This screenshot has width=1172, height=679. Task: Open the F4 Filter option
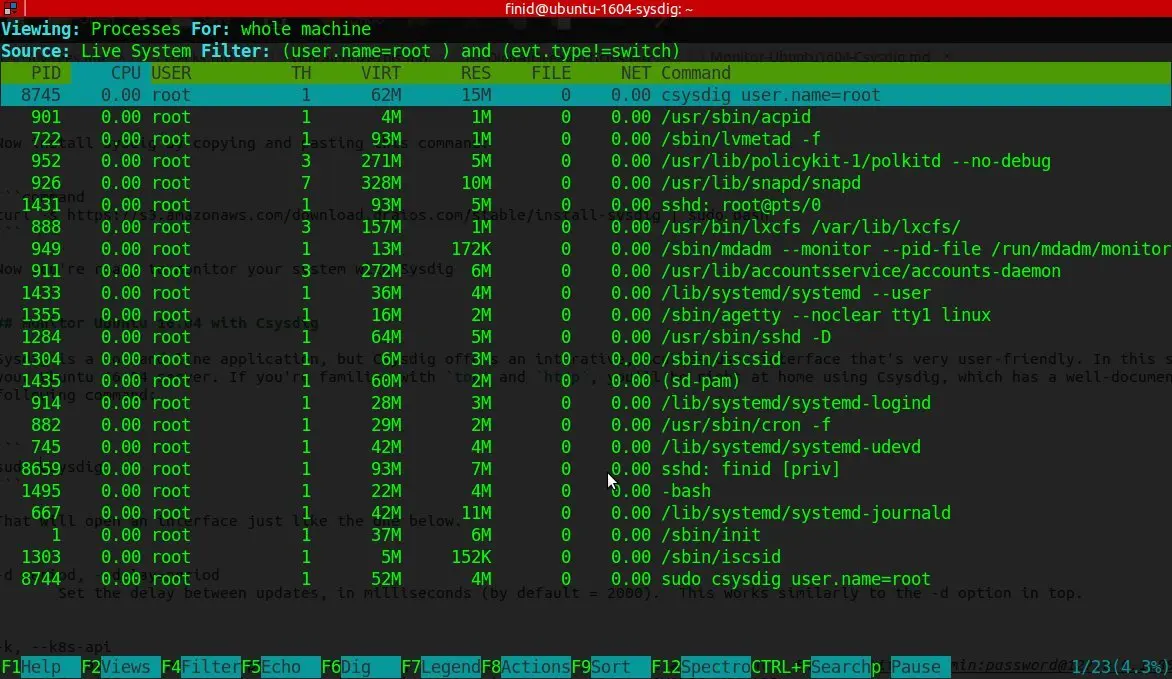201,667
